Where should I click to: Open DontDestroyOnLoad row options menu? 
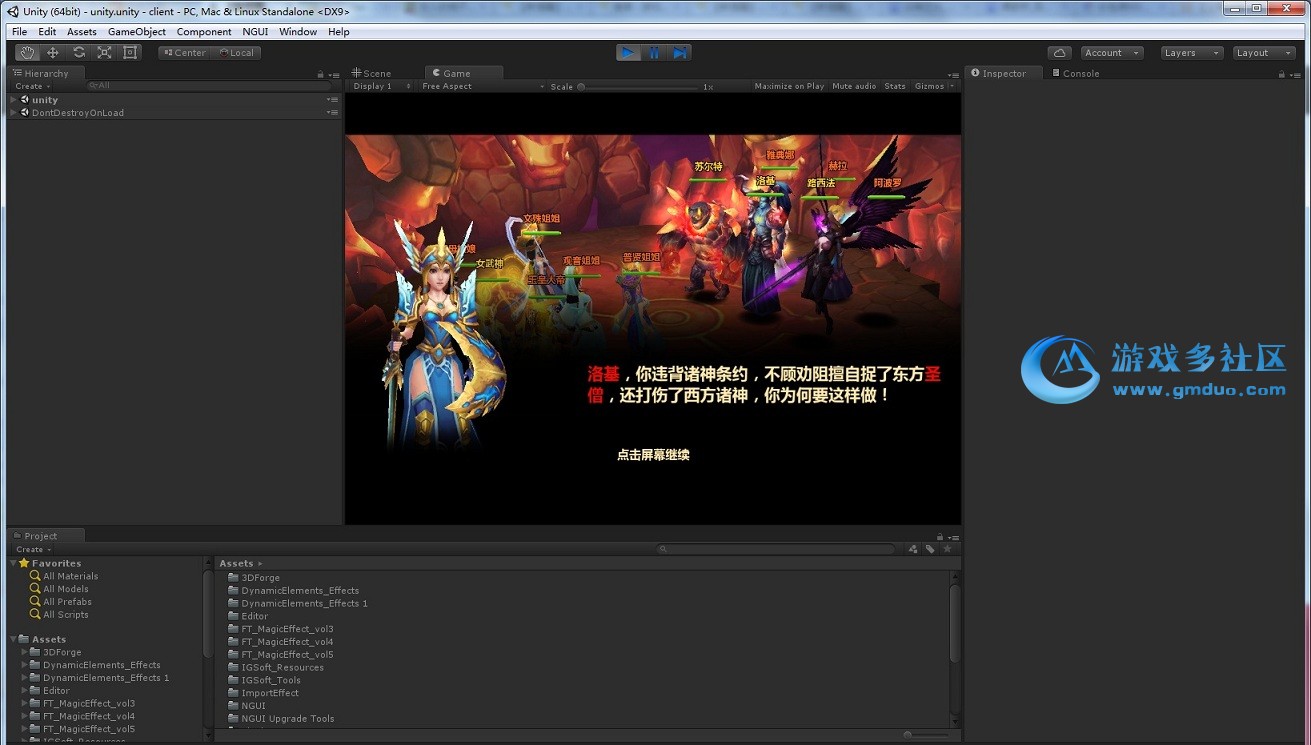(332, 113)
